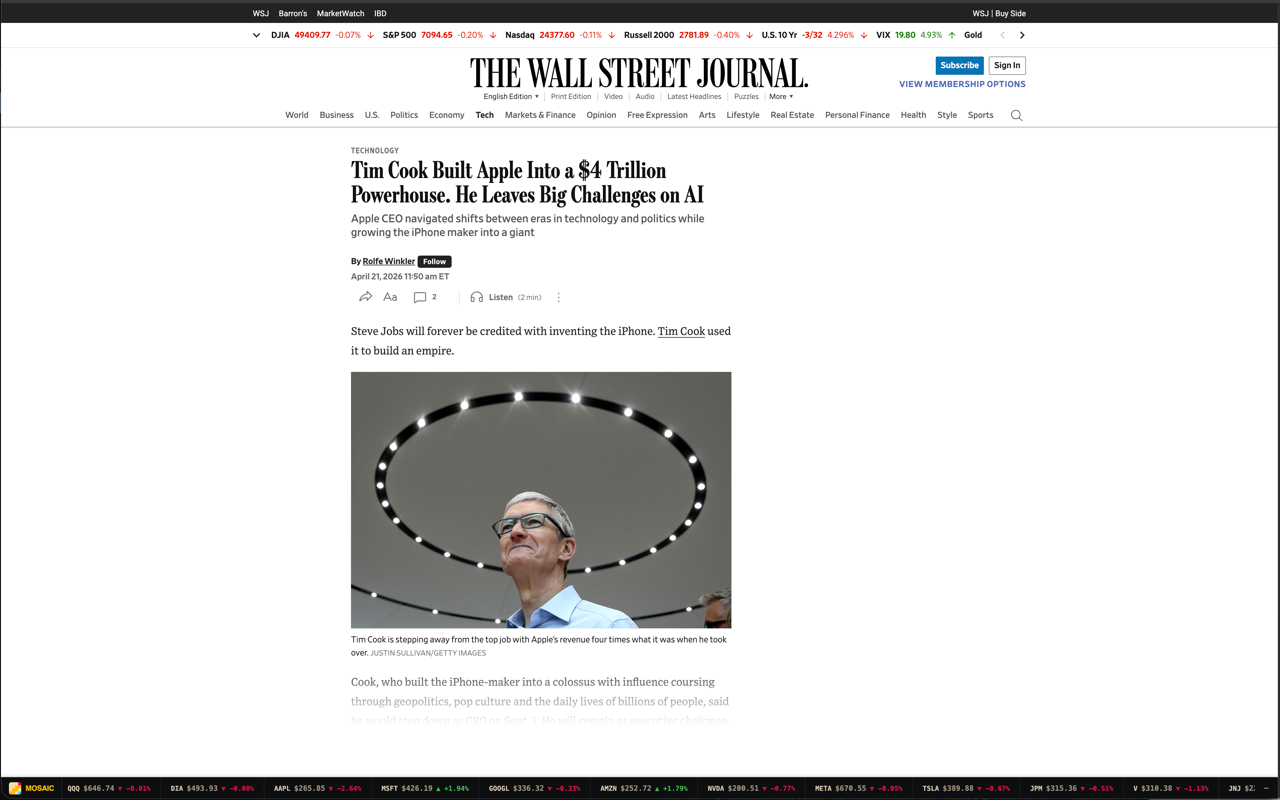The height and width of the screenshot is (800, 1280).
Task: Click QQQ in the bottom ticker
Action: click(x=109, y=788)
